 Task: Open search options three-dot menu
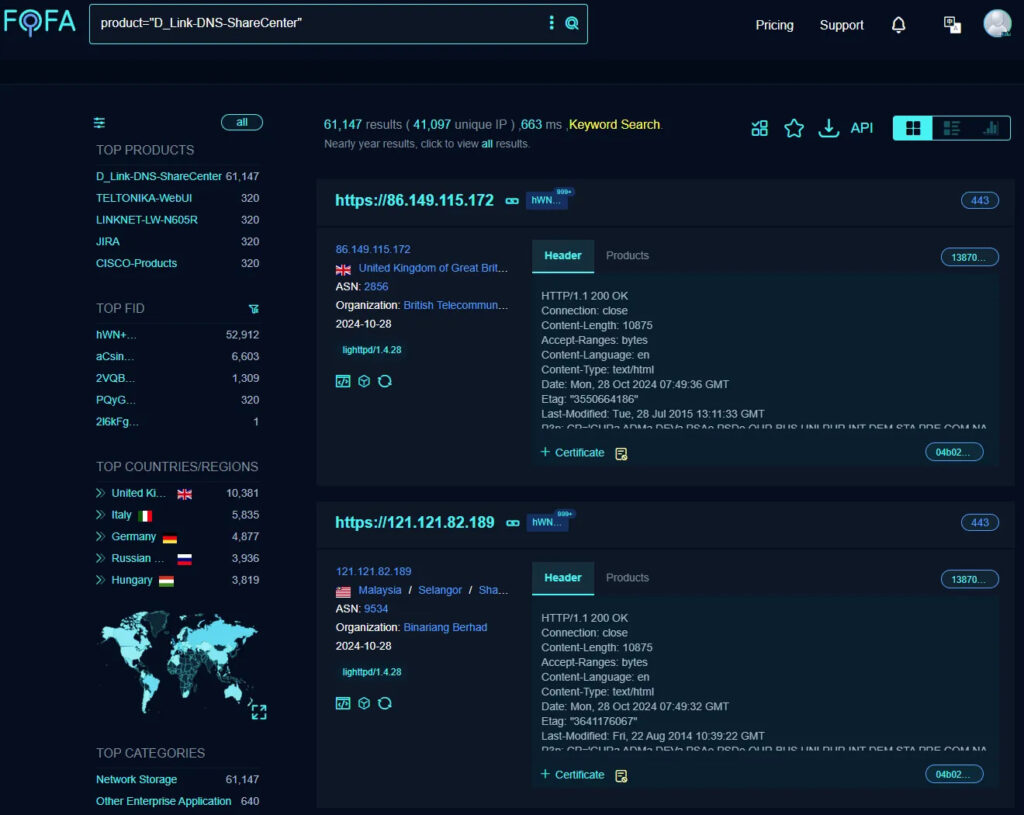pyautogui.click(x=551, y=23)
